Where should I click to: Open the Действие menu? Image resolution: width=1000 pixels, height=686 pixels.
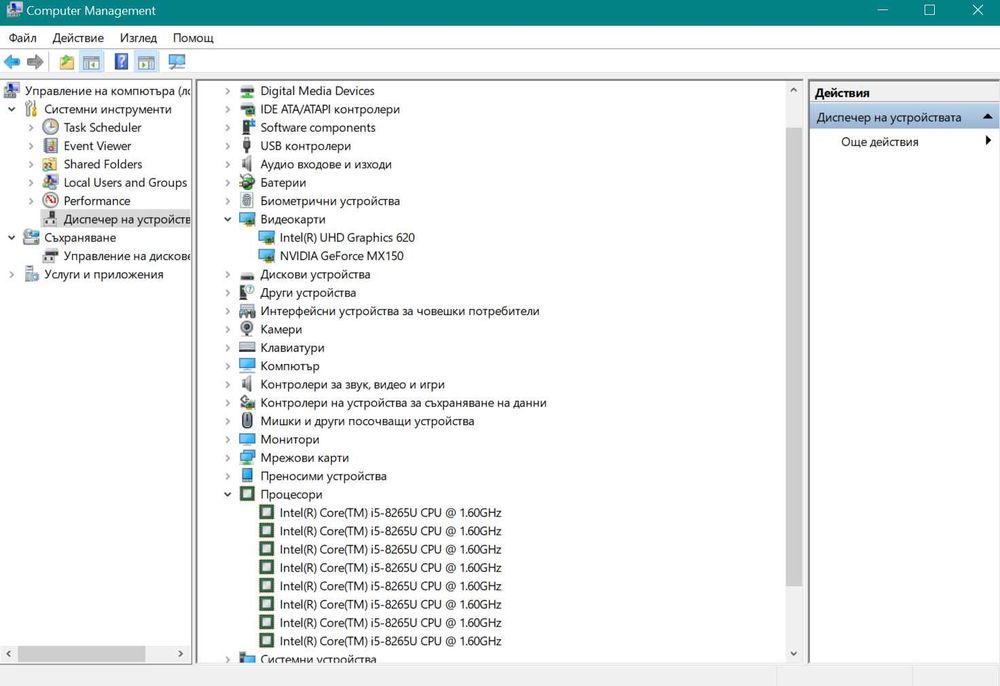tap(78, 38)
